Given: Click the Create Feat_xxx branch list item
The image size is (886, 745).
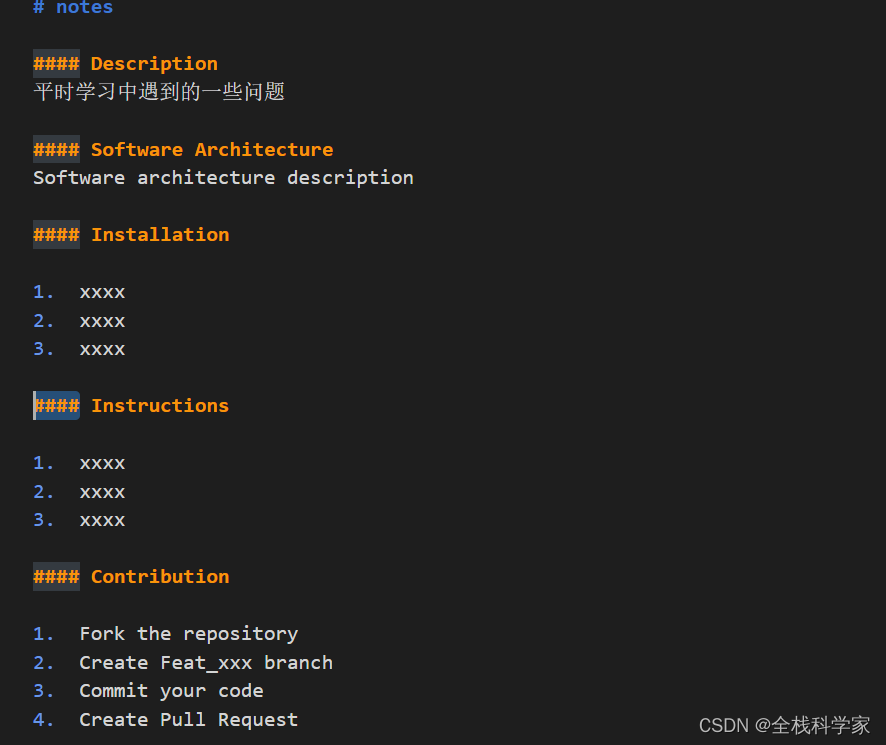Looking at the screenshot, I should point(205,662).
